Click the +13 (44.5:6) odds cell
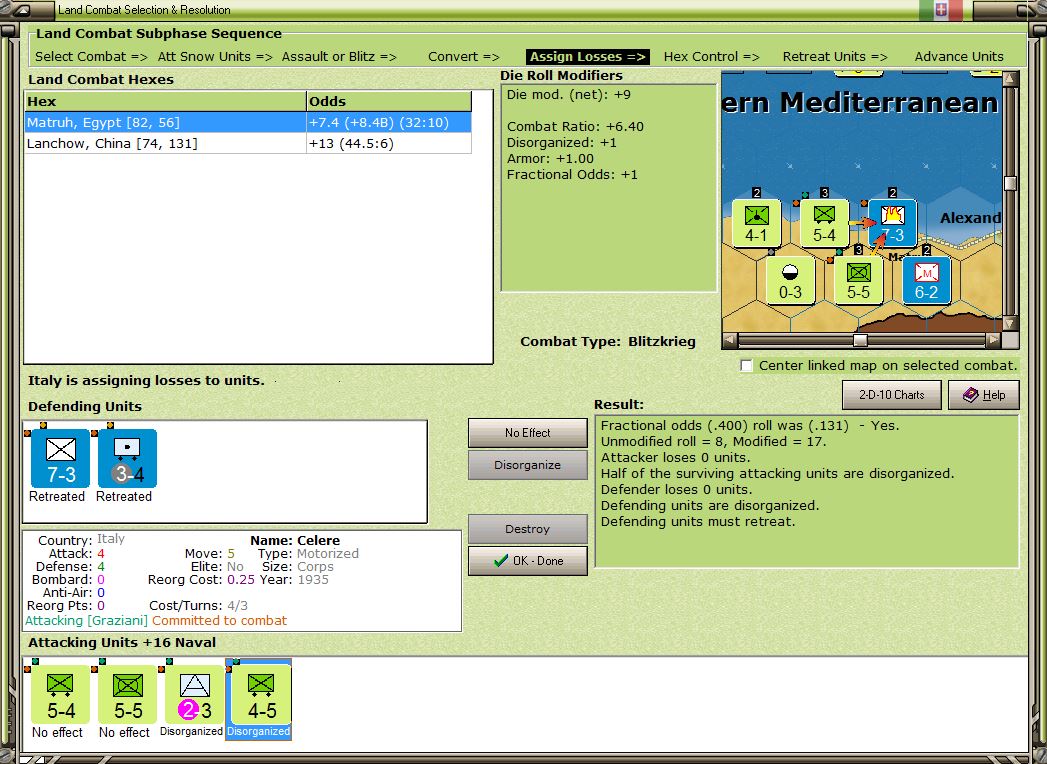 [389, 143]
